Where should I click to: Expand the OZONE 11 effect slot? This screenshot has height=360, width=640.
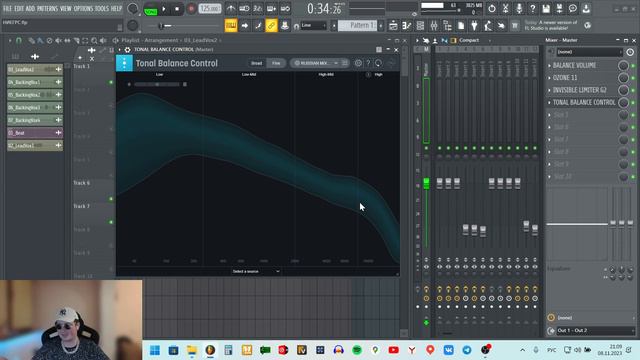[549, 78]
